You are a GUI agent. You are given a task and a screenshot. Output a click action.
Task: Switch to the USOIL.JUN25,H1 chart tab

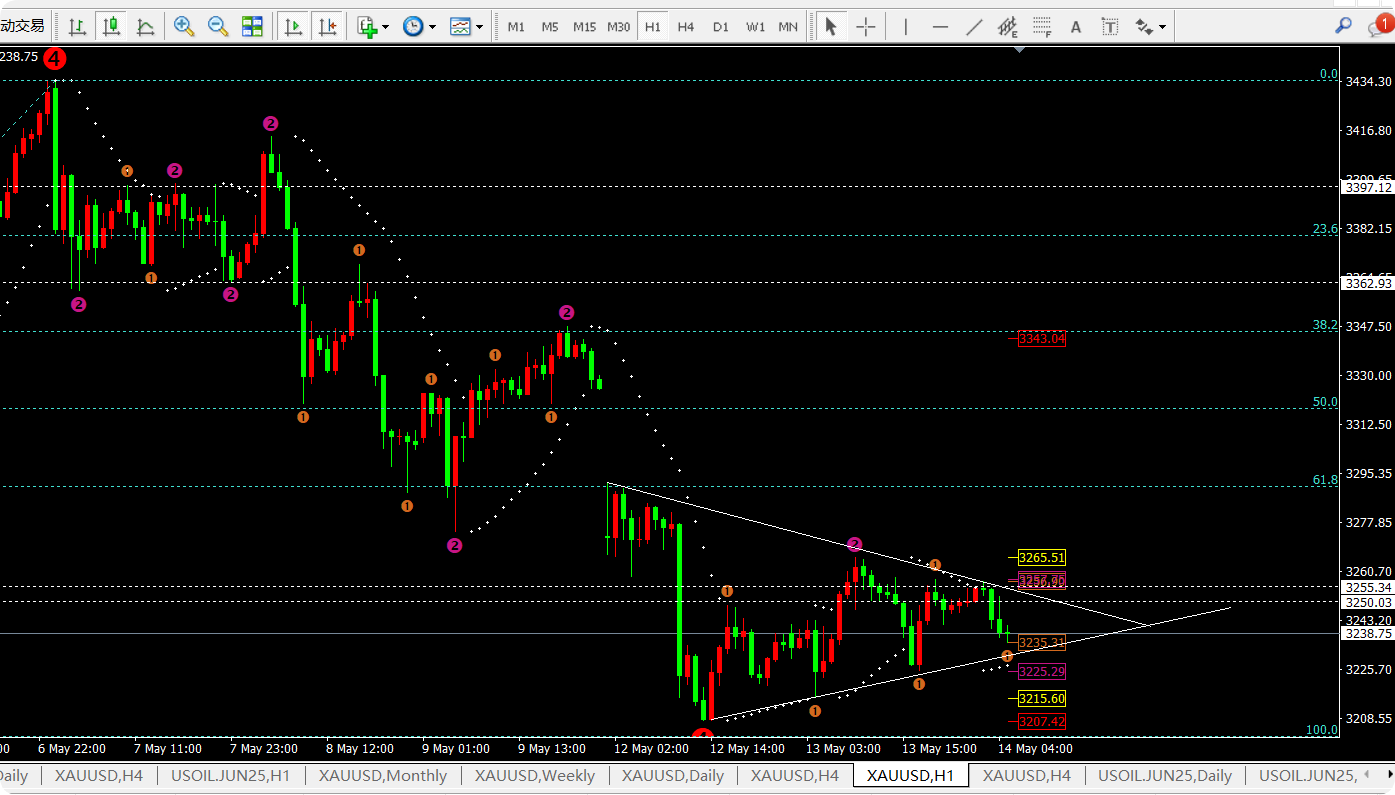pos(231,775)
